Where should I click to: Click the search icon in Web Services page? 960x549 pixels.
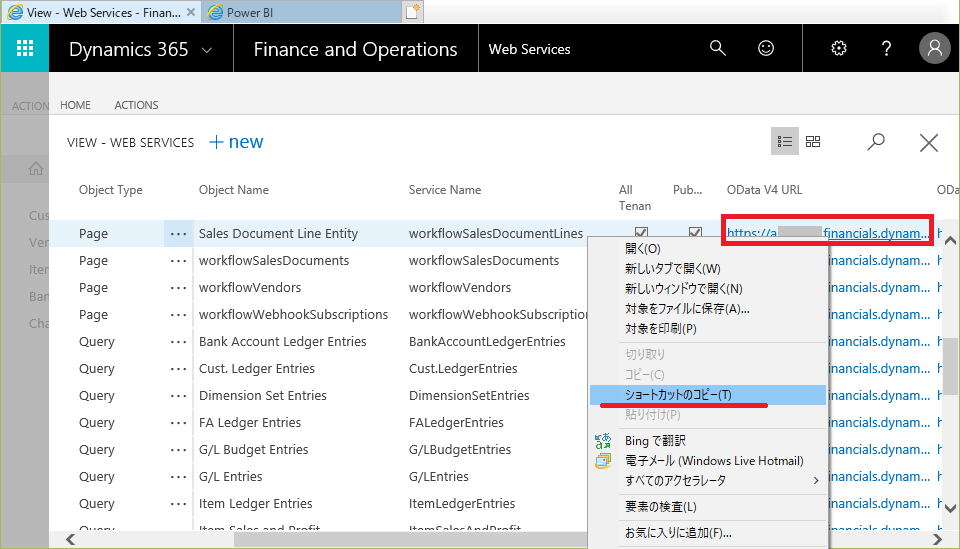point(876,142)
